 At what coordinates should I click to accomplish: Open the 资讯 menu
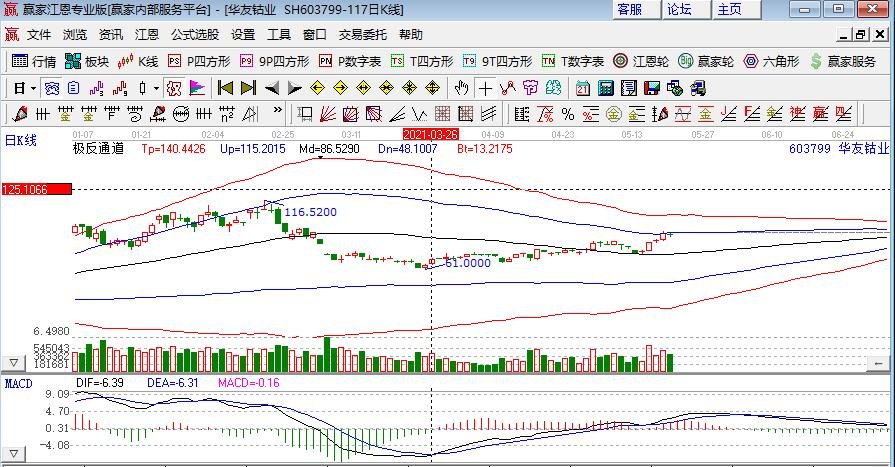111,35
